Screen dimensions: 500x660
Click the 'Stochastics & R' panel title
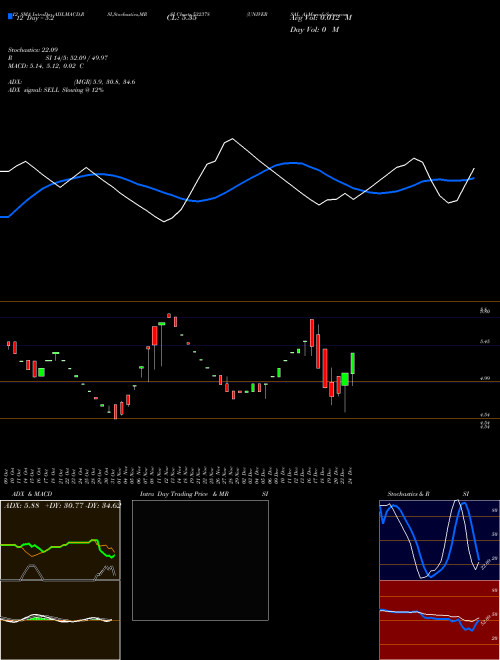click(x=408, y=494)
